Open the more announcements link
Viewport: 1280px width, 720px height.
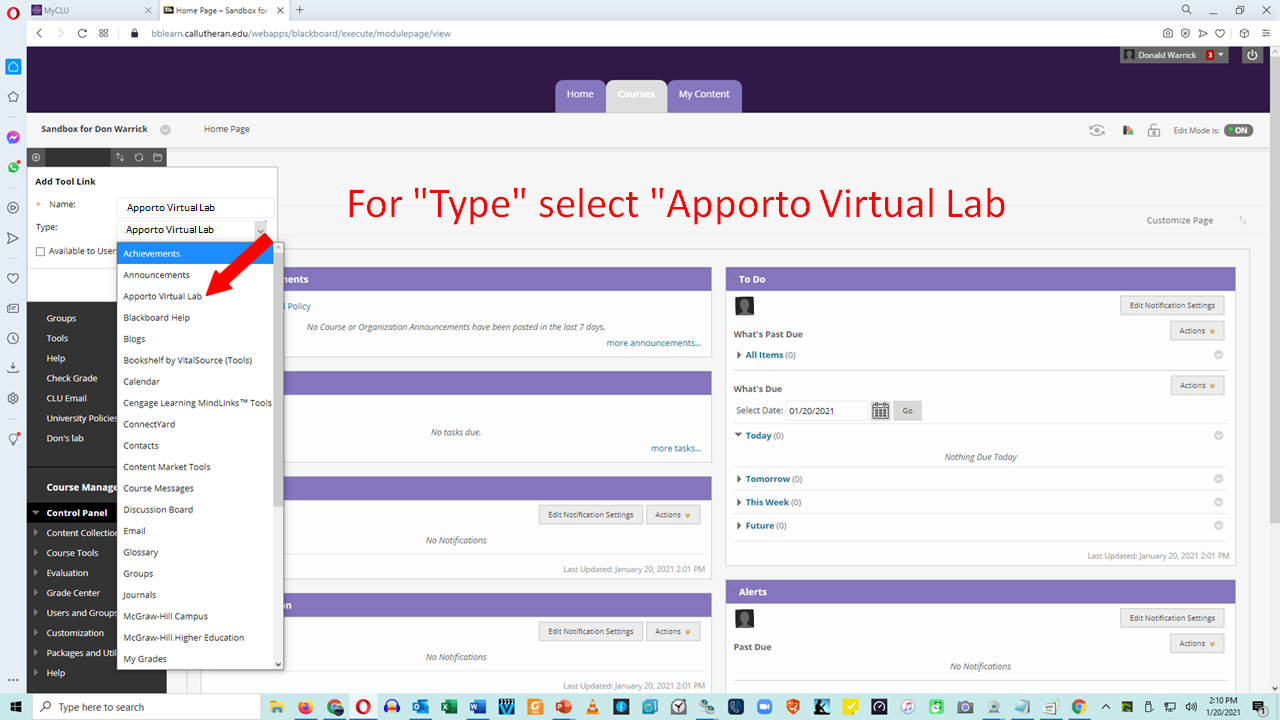(654, 343)
